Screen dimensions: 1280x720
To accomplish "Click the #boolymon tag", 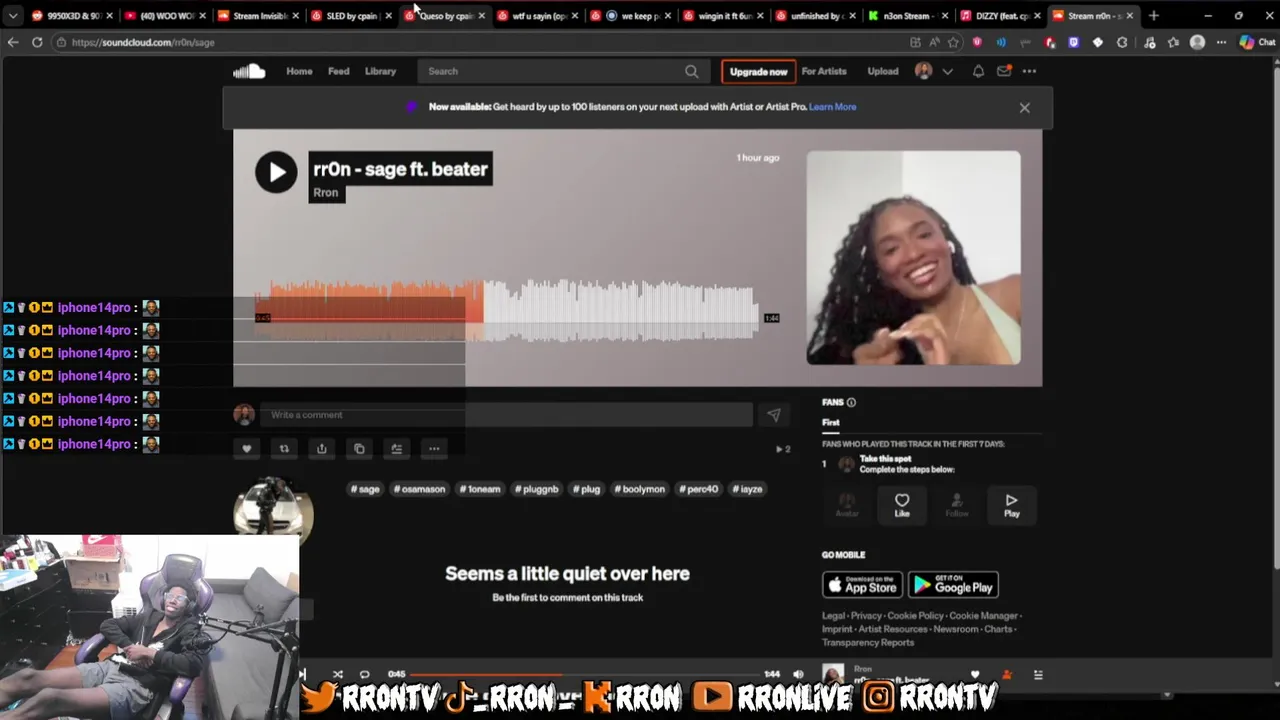I will pyautogui.click(x=640, y=489).
